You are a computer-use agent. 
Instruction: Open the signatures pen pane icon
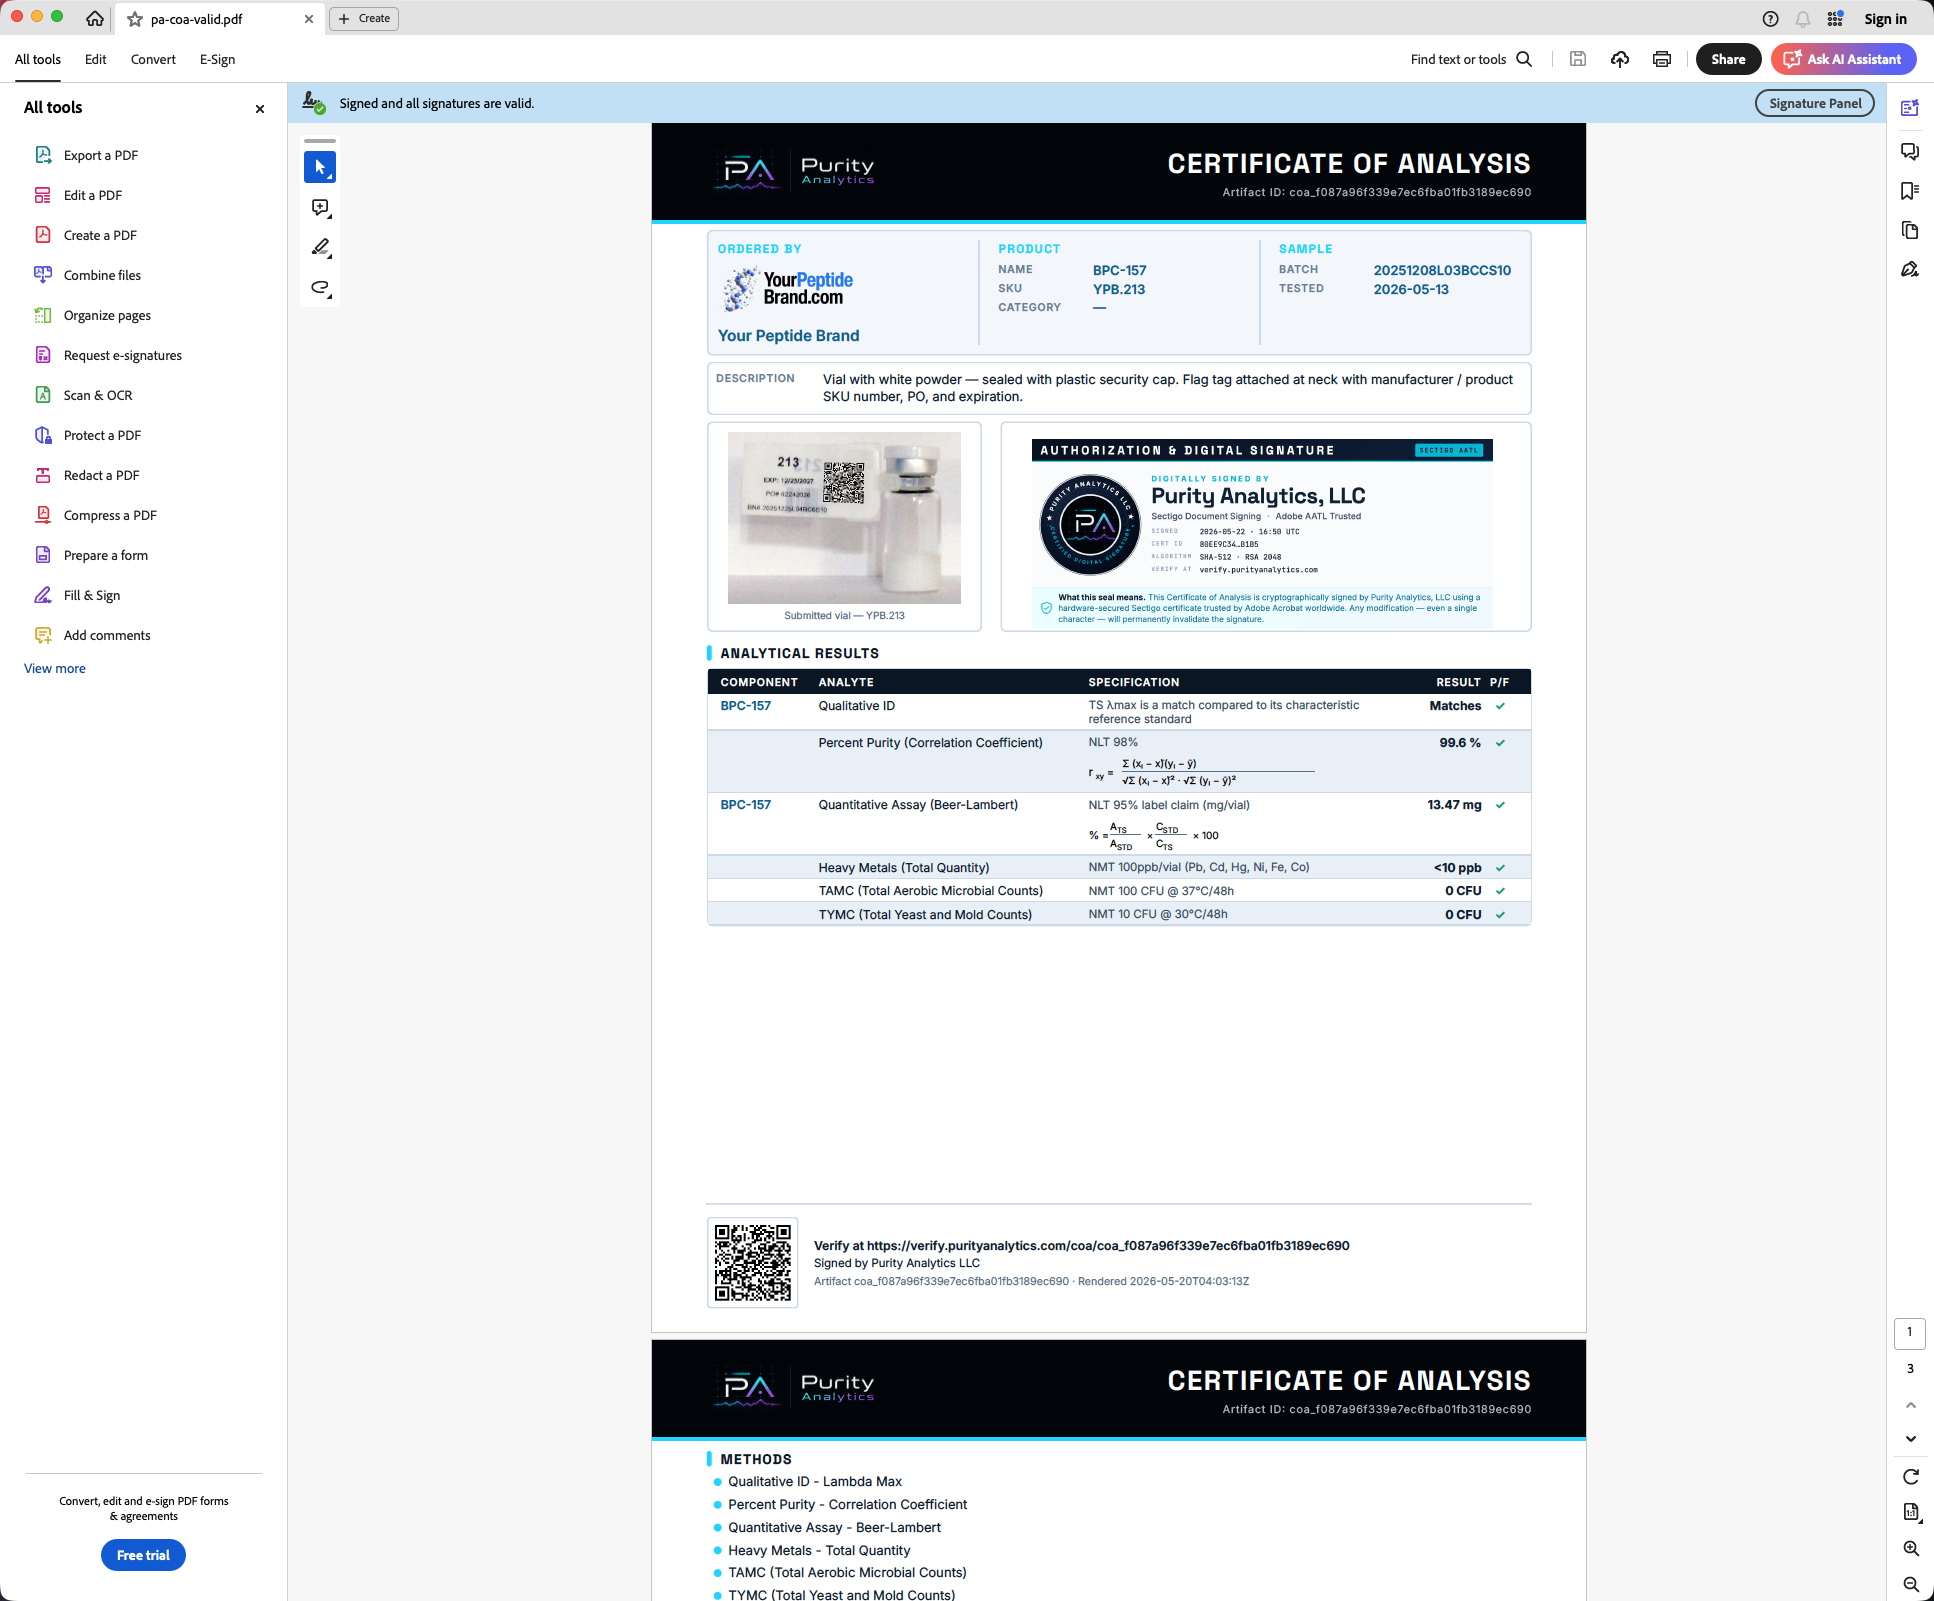(x=1910, y=270)
